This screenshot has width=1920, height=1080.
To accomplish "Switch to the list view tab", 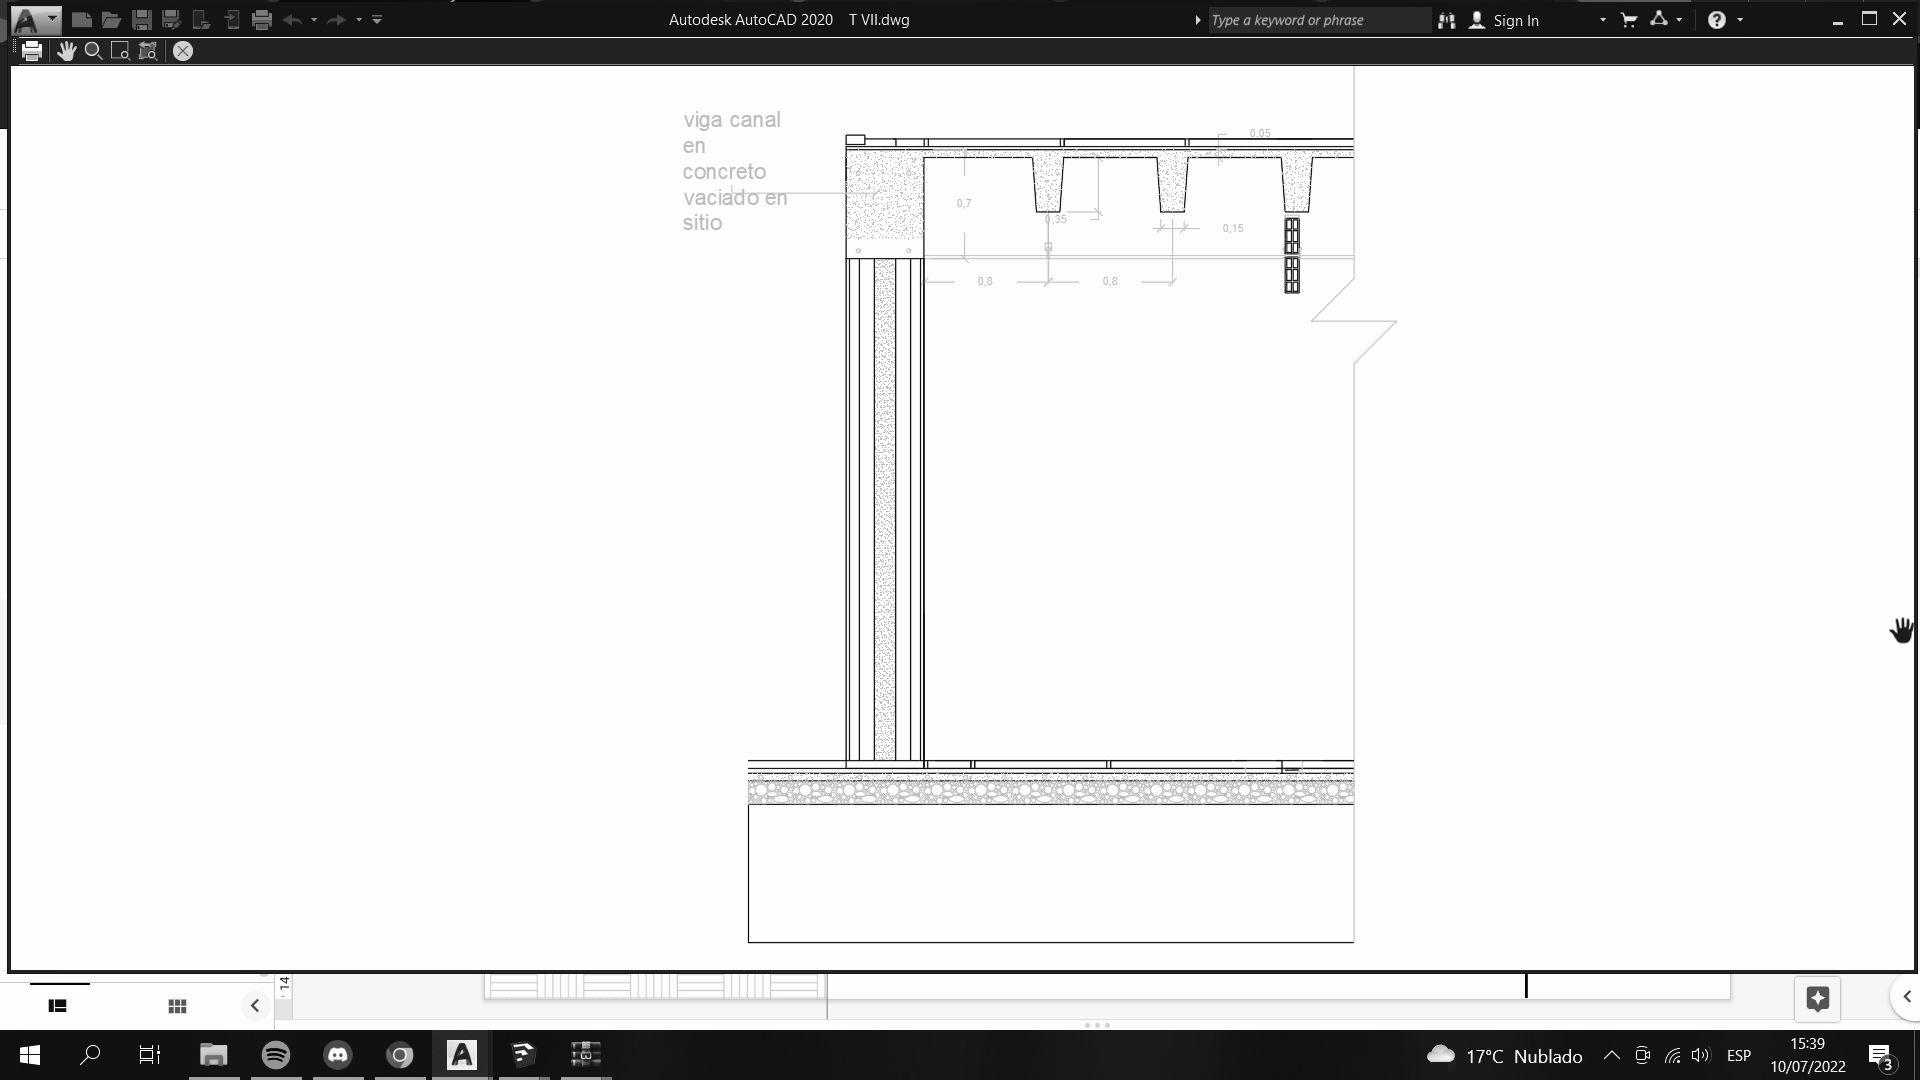I will (58, 1006).
